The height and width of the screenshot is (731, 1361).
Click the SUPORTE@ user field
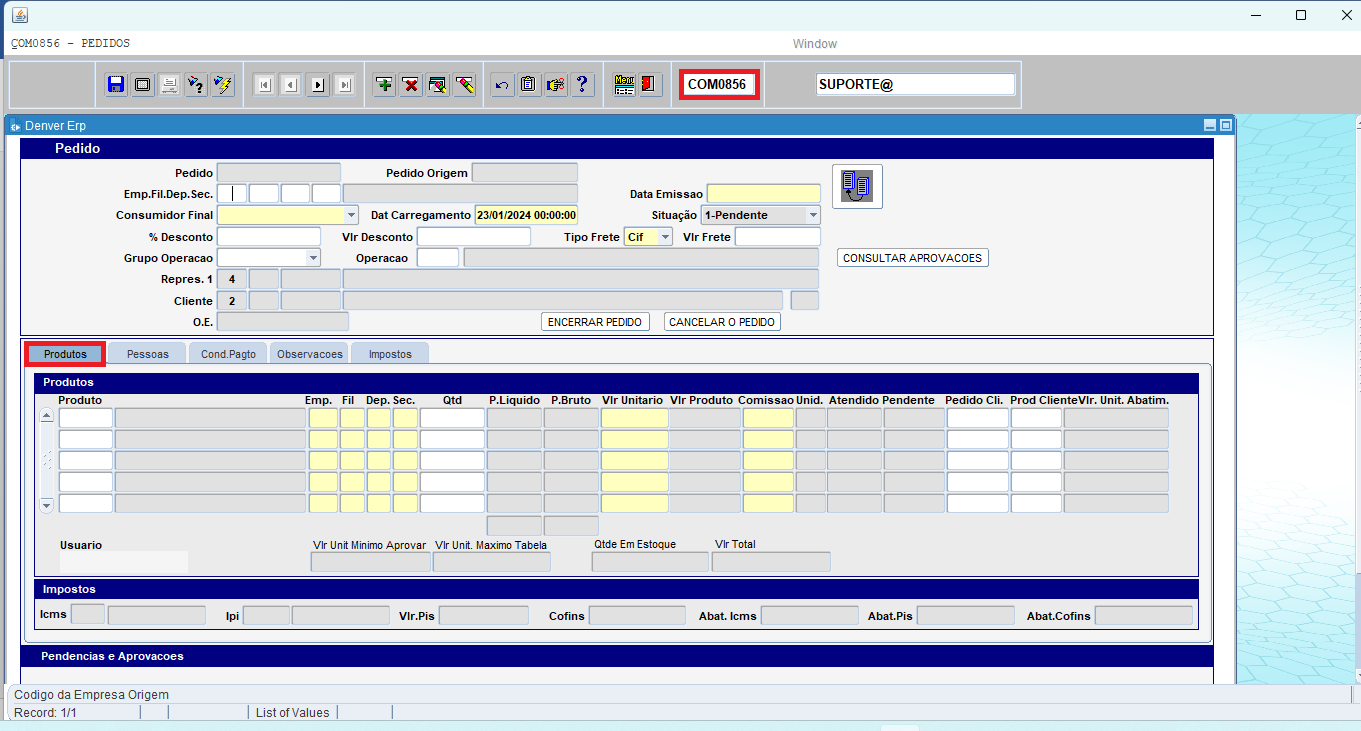point(916,85)
